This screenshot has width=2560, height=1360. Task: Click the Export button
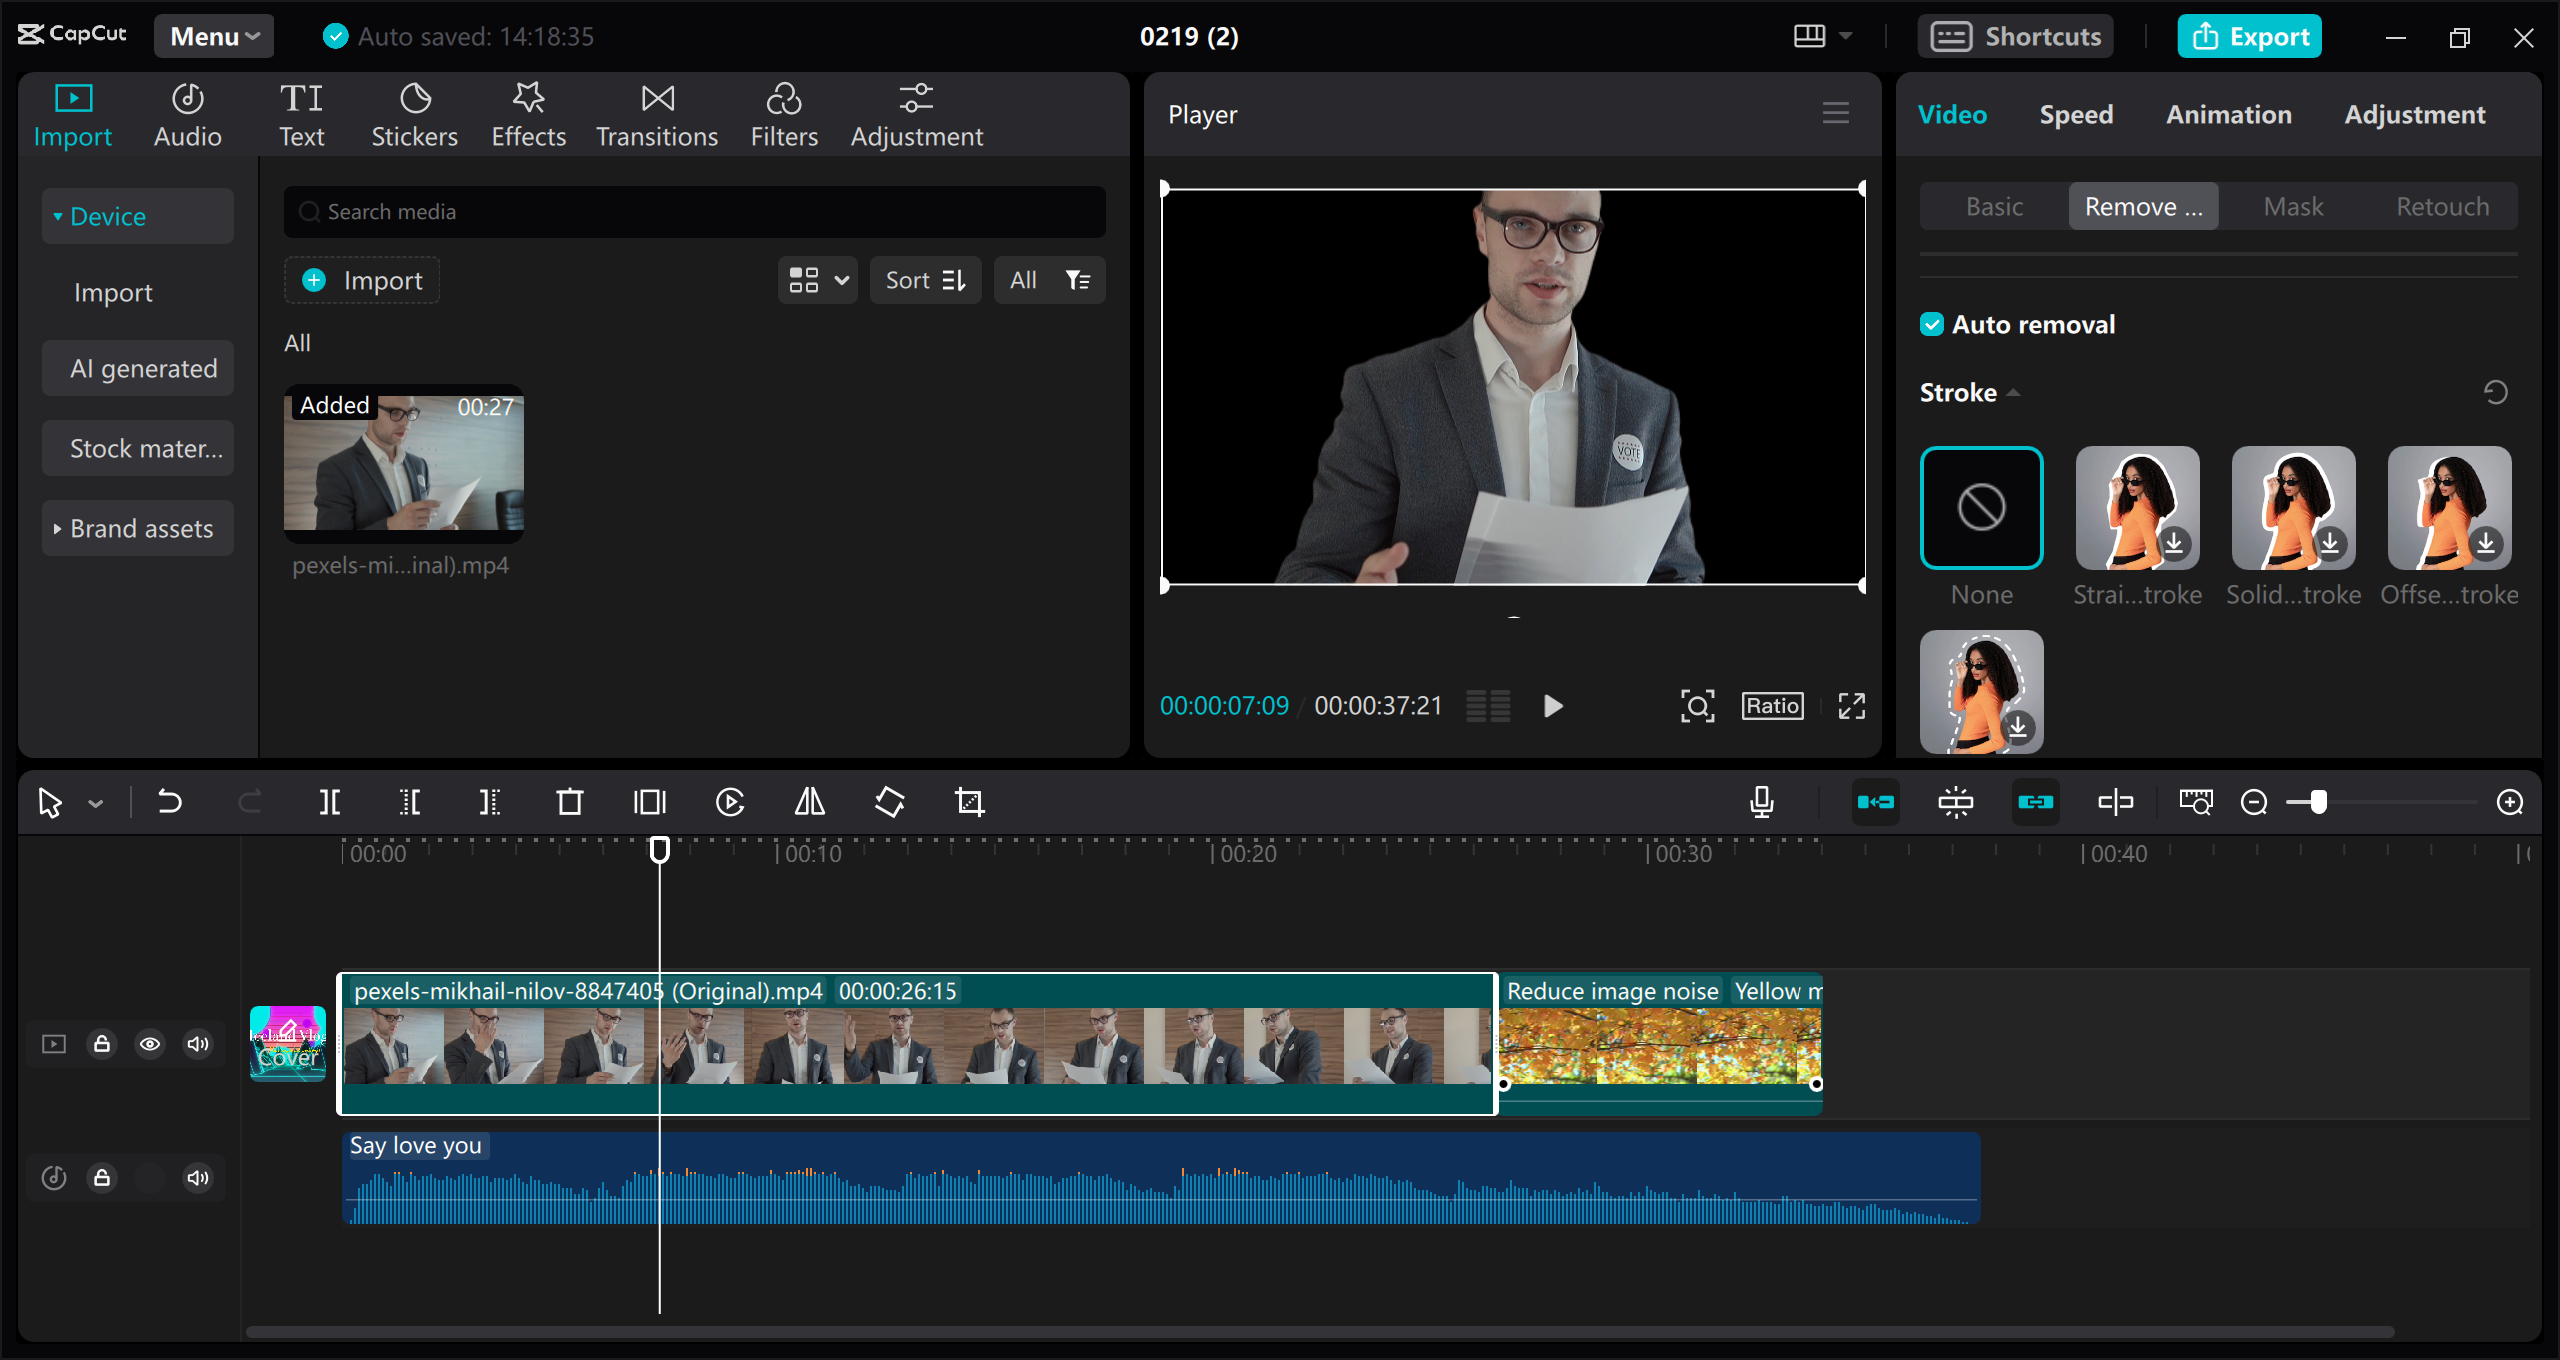2249,36
